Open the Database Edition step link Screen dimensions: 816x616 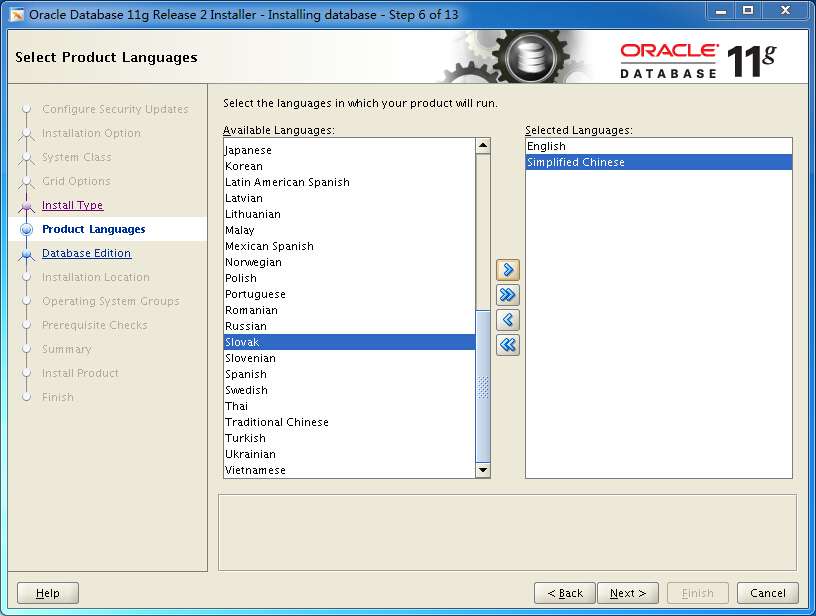click(x=86, y=253)
